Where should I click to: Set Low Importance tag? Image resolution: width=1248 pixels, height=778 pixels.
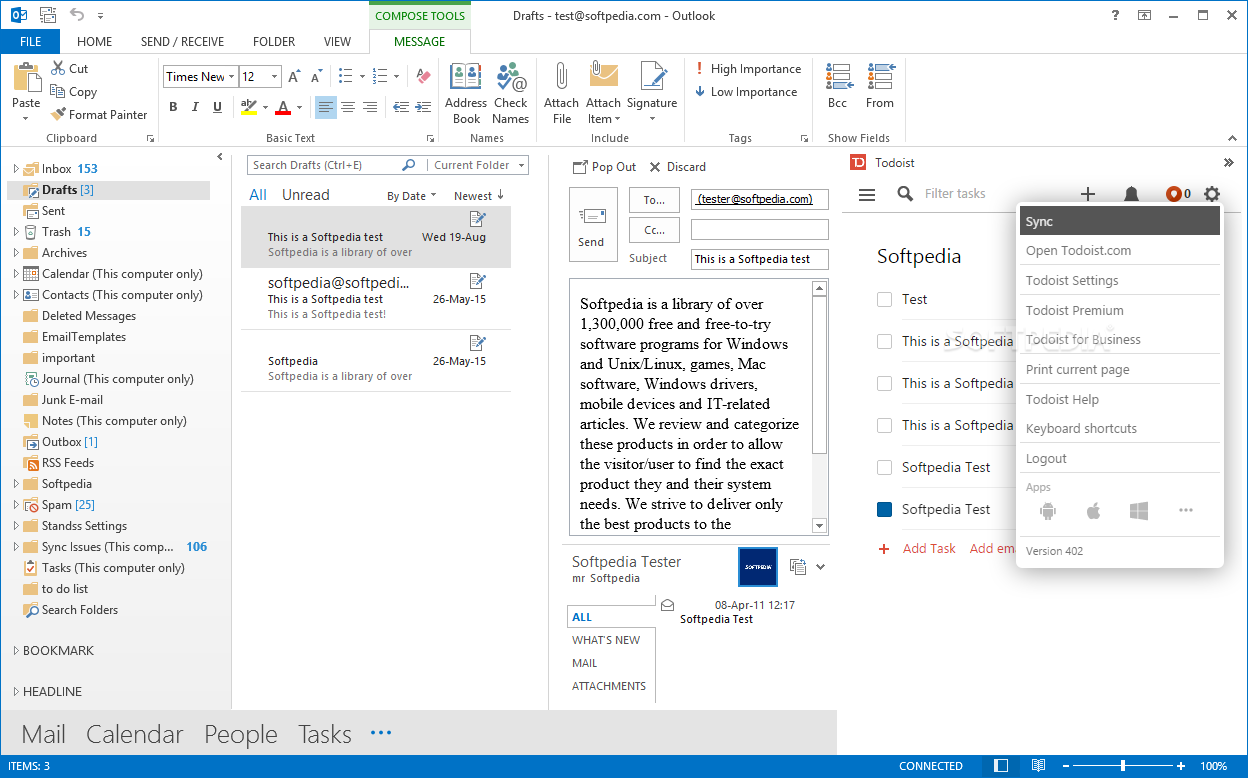[x=746, y=92]
